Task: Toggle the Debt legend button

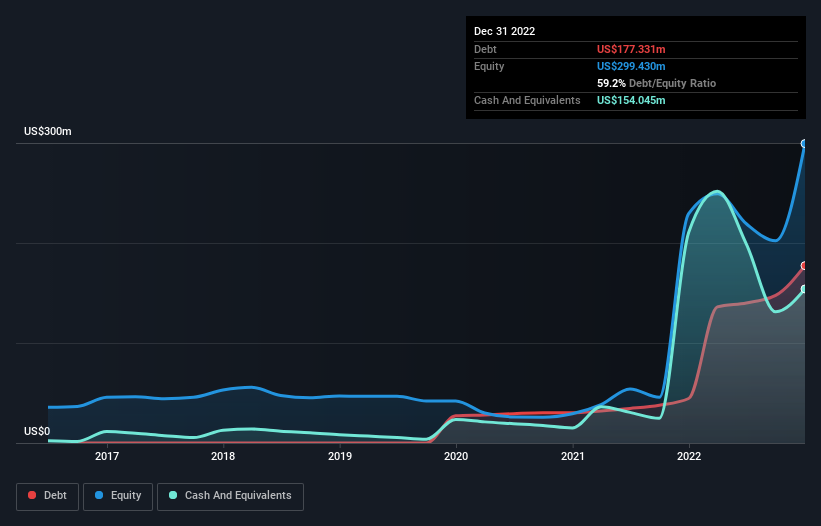Action: coord(47,496)
